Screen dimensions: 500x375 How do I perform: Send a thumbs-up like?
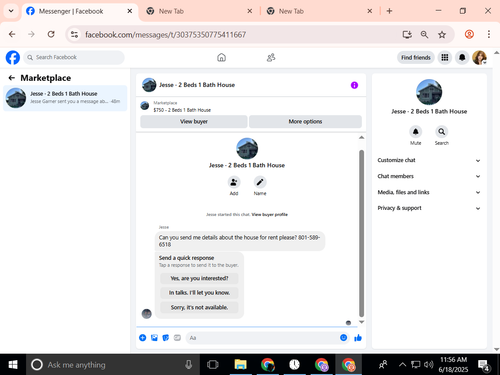[x=358, y=338]
